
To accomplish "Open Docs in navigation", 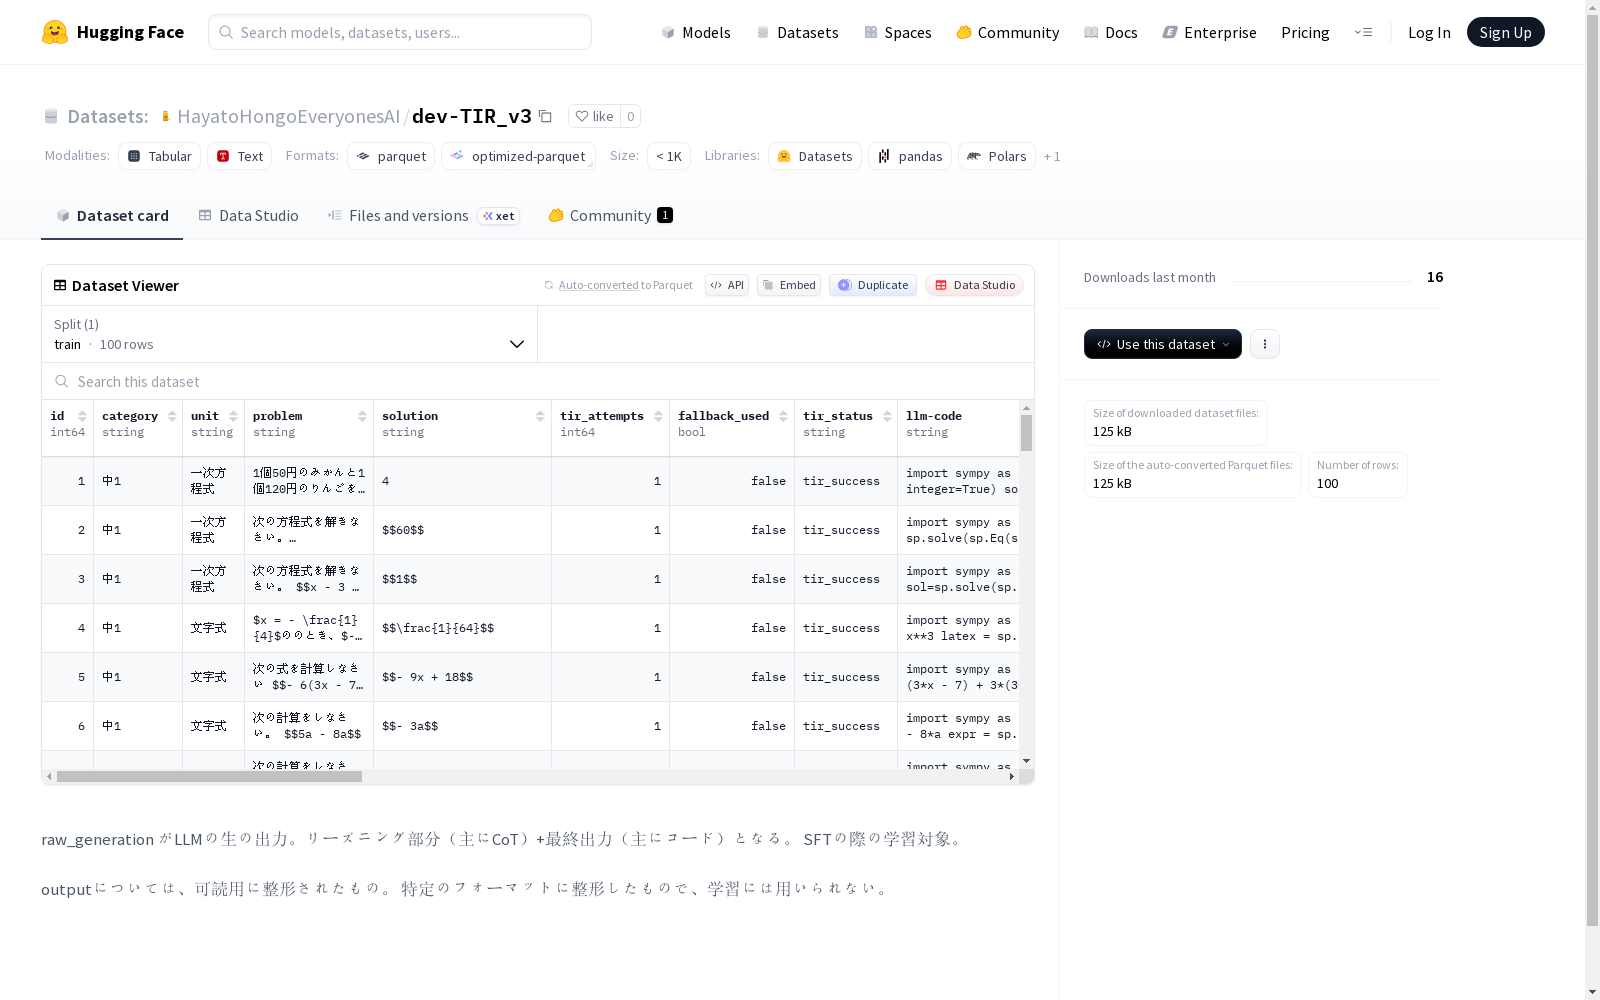I will click(x=1111, y=32).
